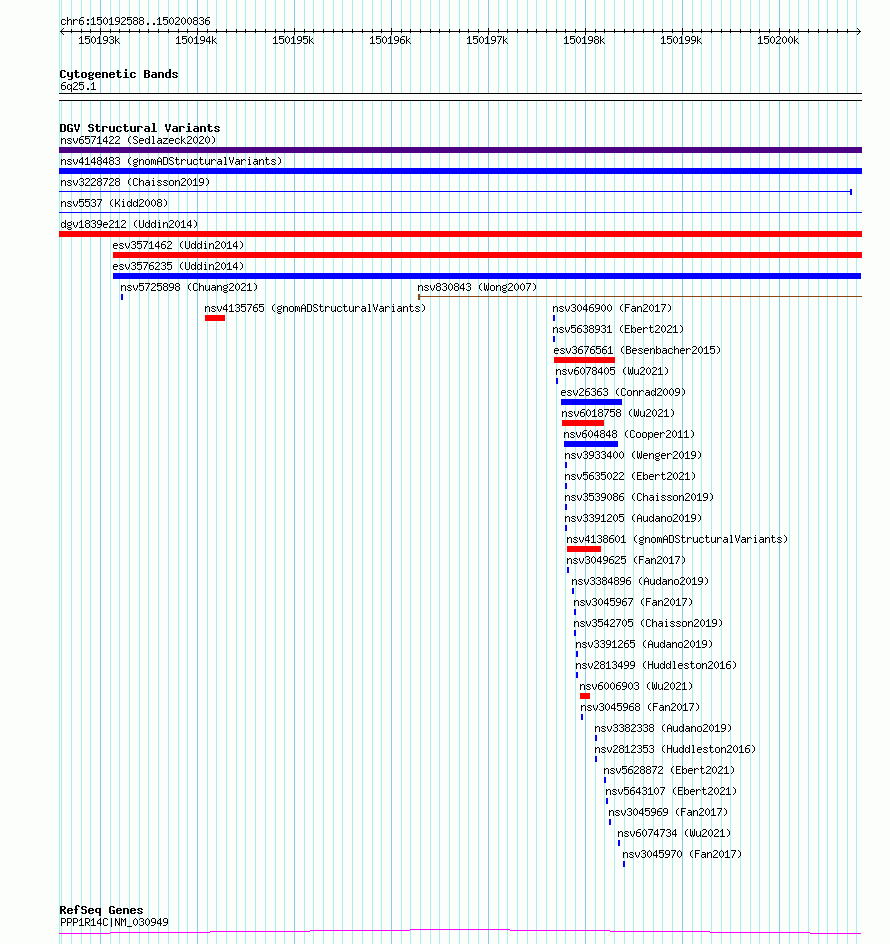Open nsv604848 (Cooper2011) variant
Screen dimensions: 890x944
629,435
